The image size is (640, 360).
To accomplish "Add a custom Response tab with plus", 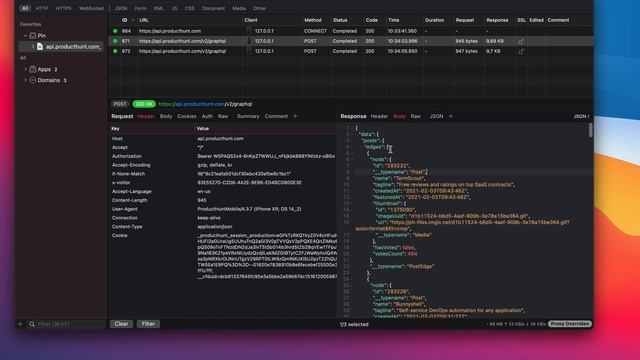I will point(451,116).
